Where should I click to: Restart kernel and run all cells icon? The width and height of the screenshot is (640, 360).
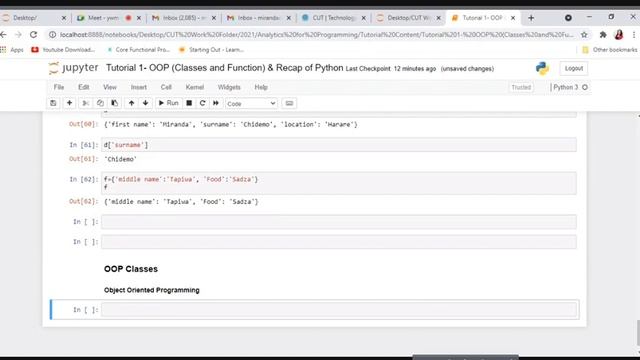pos(216,103)
